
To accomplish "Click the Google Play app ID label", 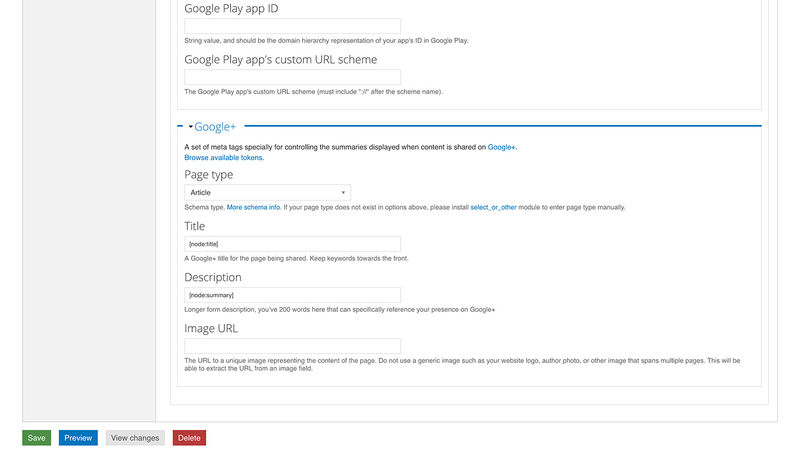I will point(231,8).
